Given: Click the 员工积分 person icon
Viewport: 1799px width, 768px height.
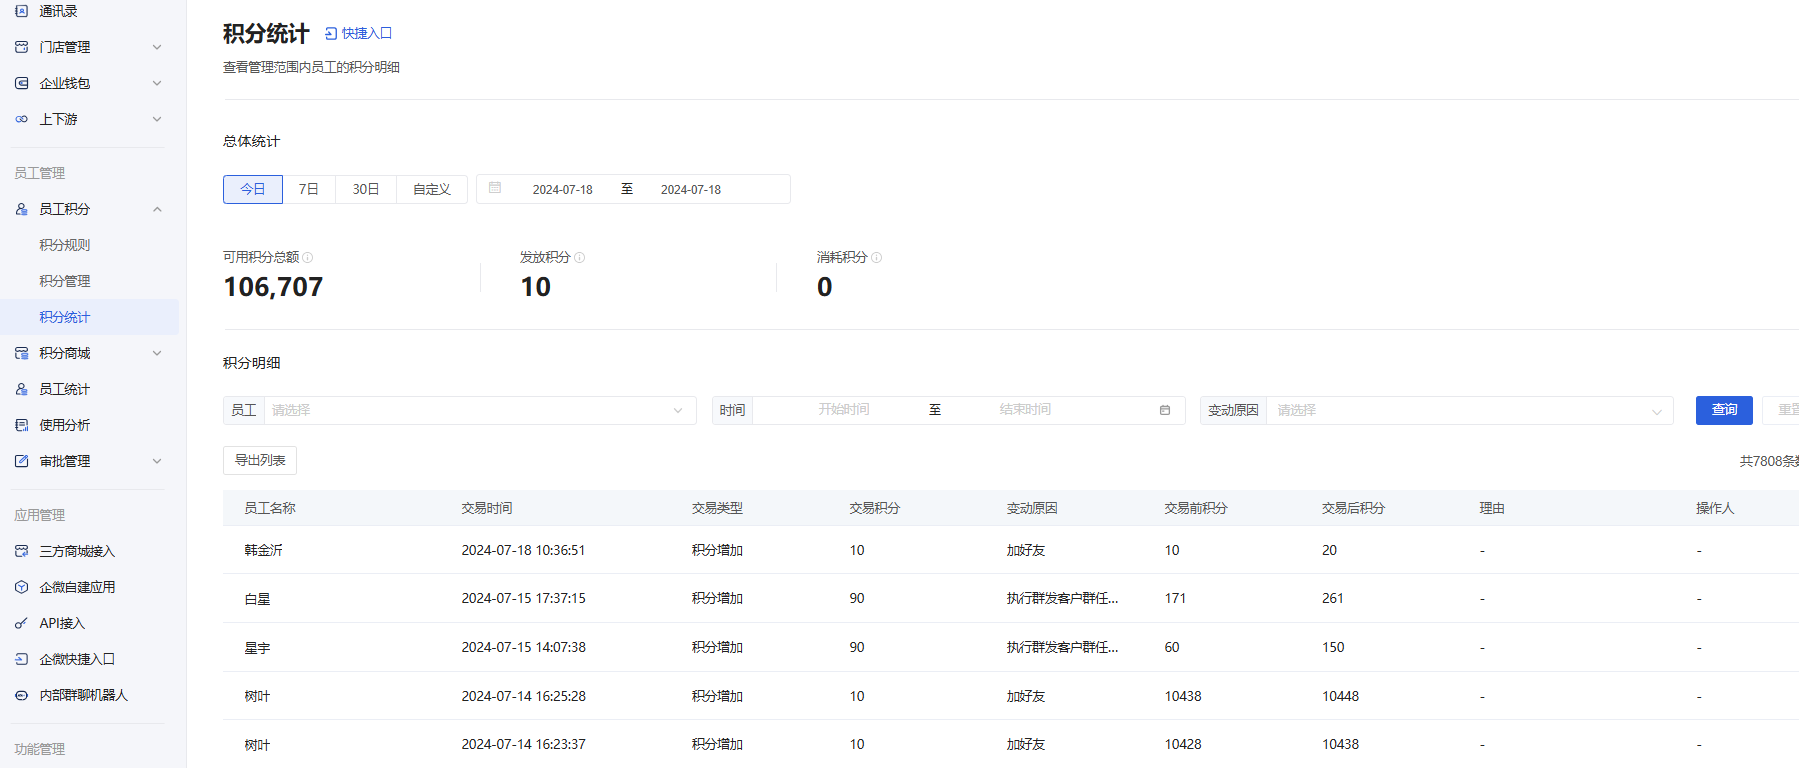Looking at the screenshot, I should 21,209.
